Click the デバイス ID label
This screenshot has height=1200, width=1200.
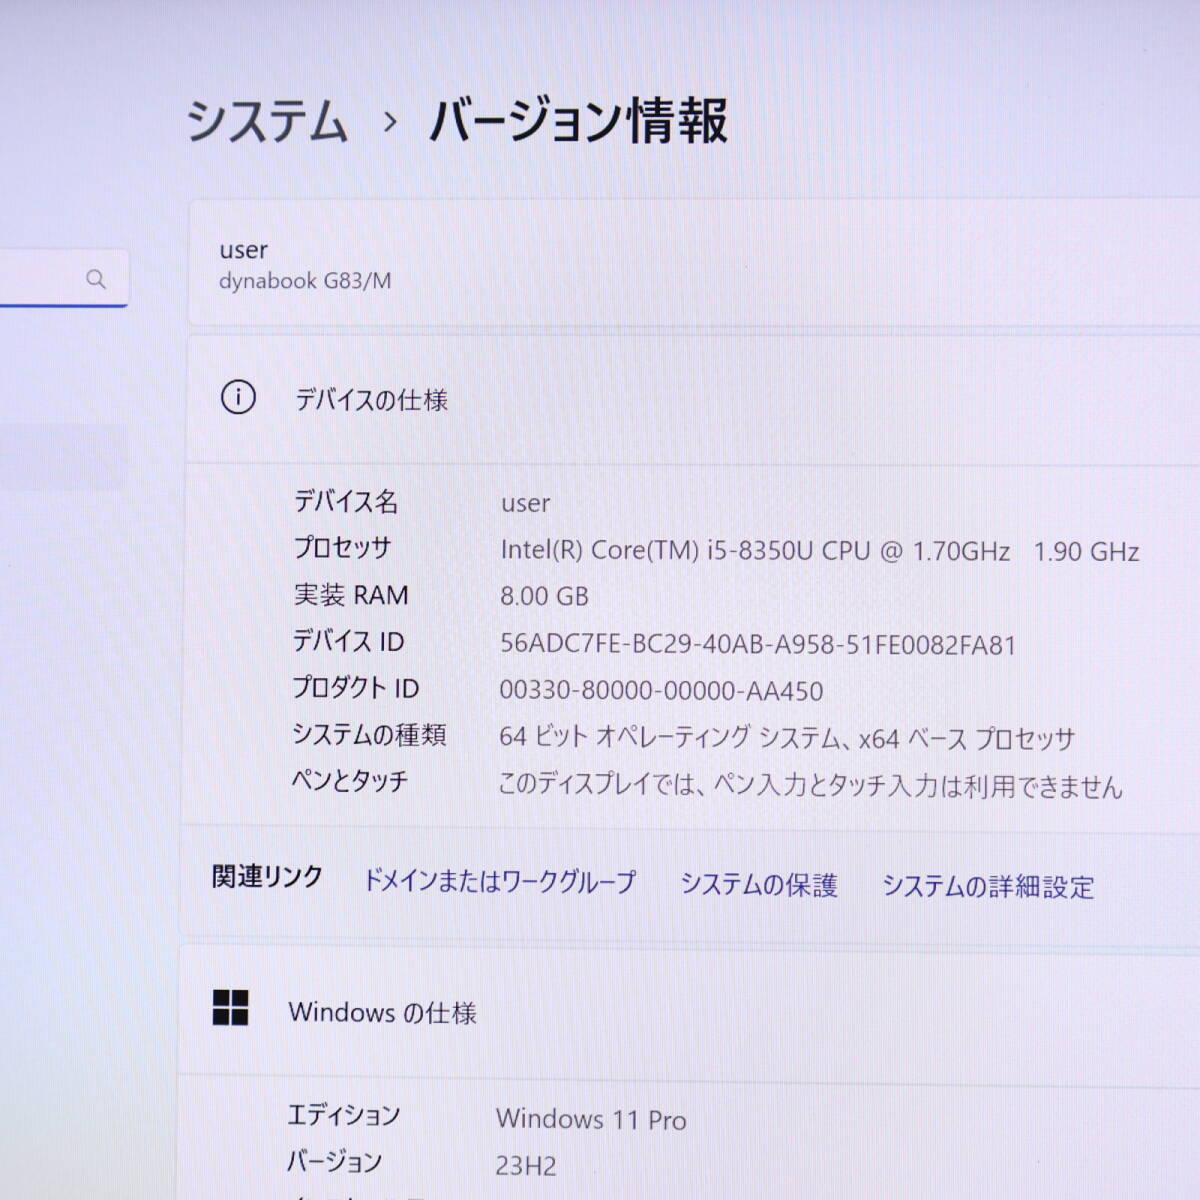[348, 641]
